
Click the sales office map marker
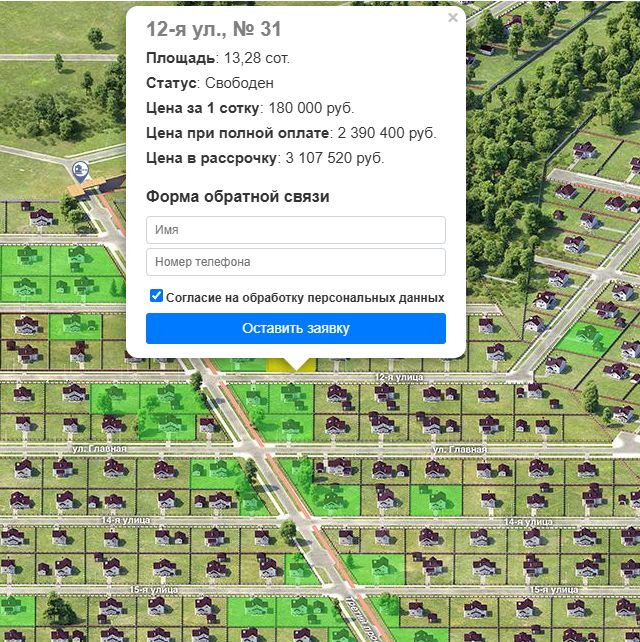[x=80, y=171]
